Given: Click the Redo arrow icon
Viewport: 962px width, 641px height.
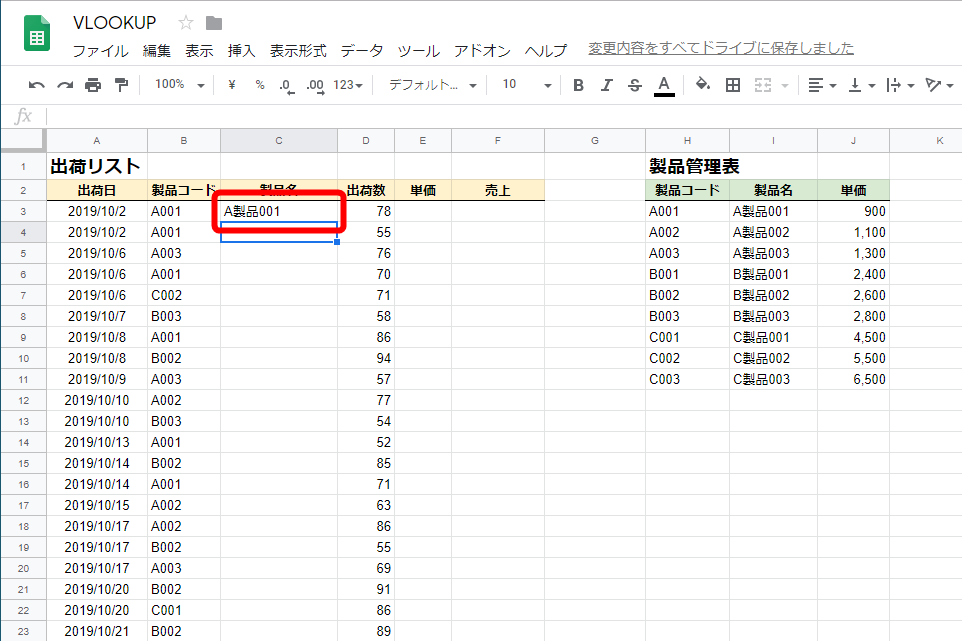Looking at the screenshot, I should 65,85.
